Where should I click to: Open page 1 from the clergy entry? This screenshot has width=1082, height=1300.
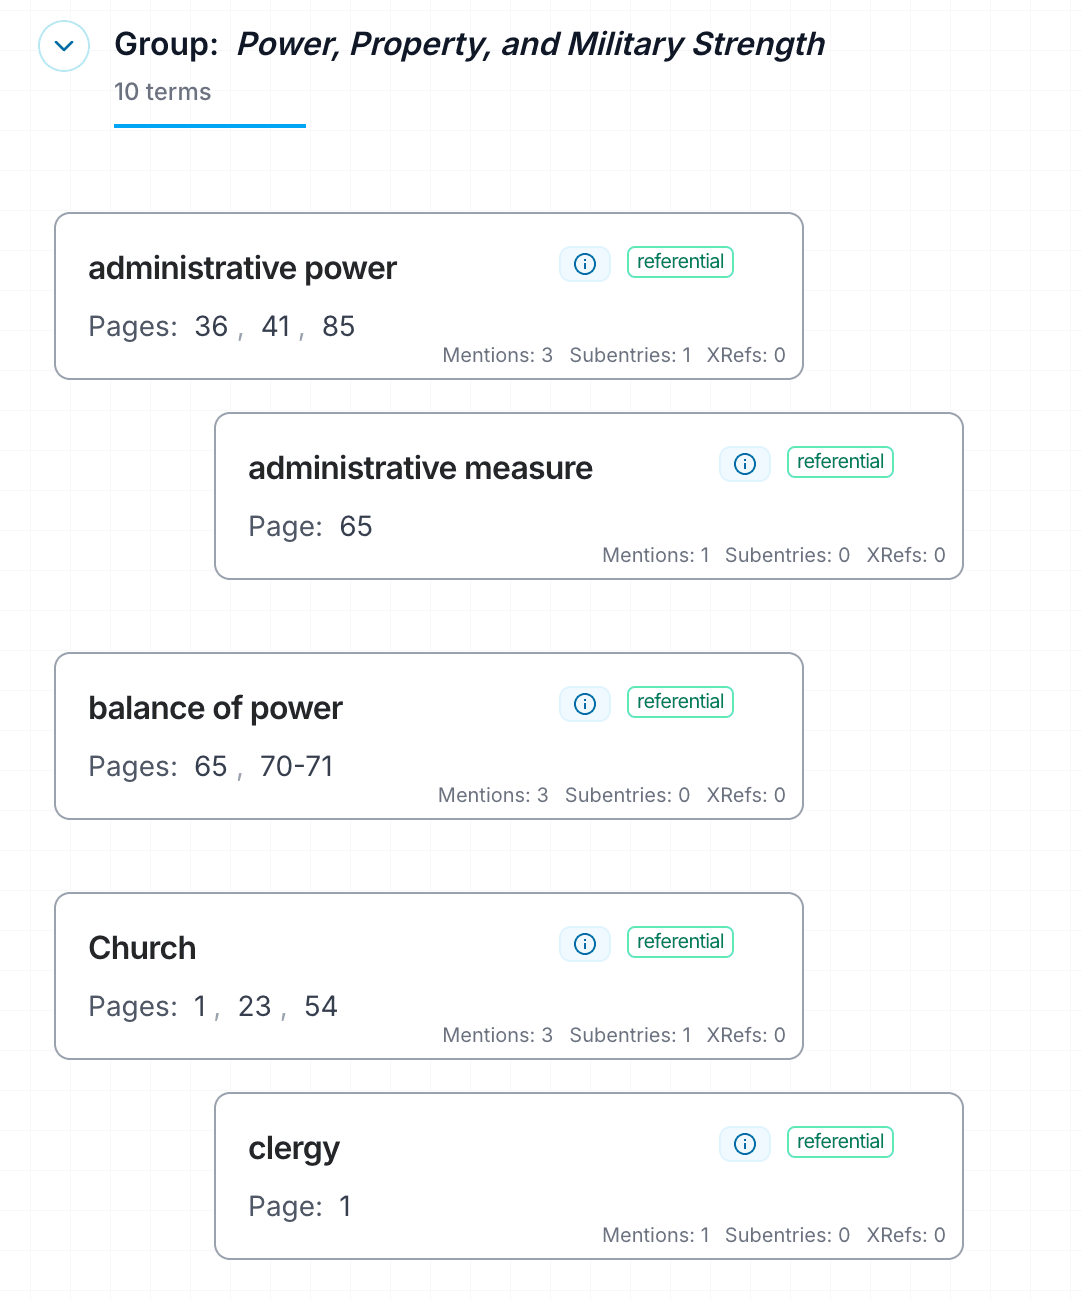(x=345, y=1206)
